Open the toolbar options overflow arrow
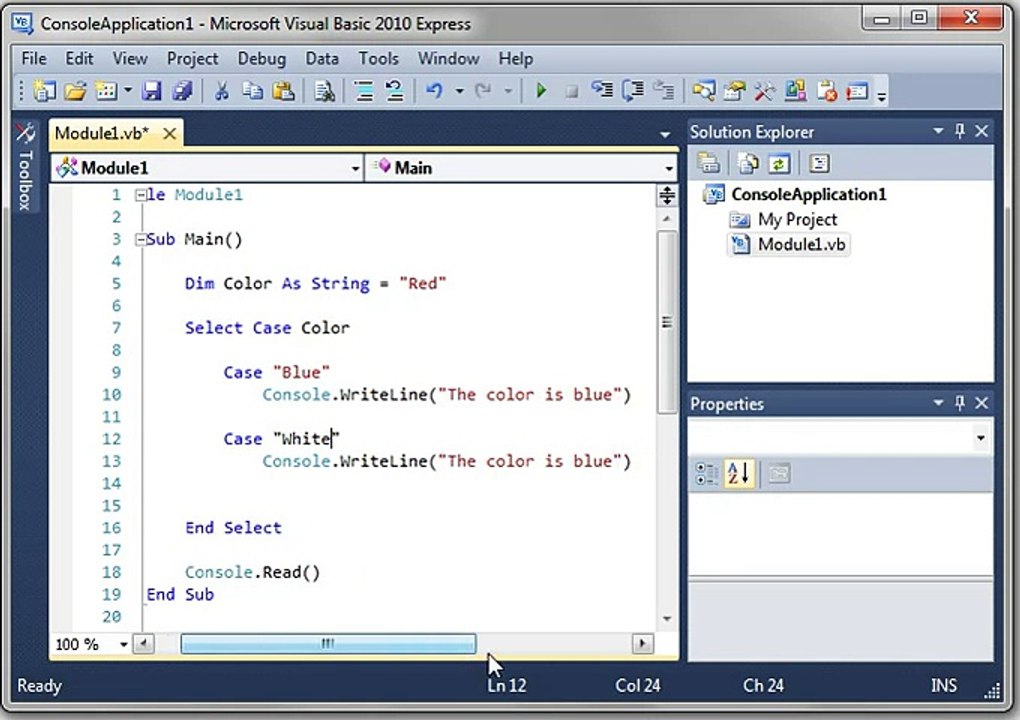Image resolution: width=1020 pixels, height=720 pixels. pos(881,97)
